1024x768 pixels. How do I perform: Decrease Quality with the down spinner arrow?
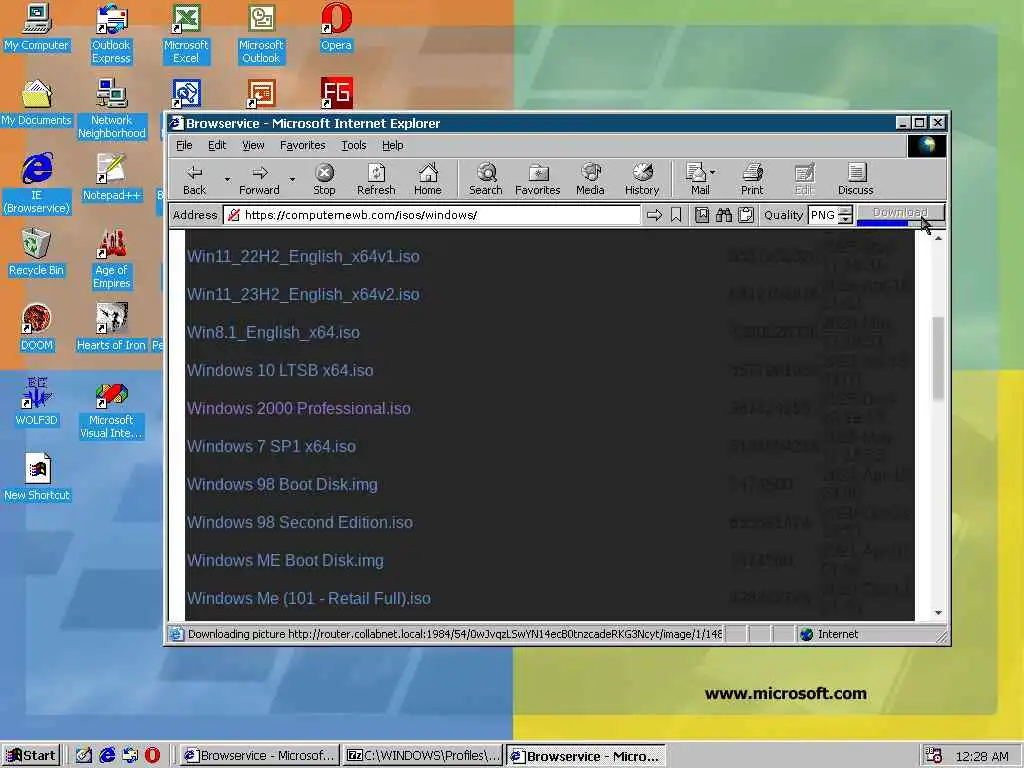[845, 219]
